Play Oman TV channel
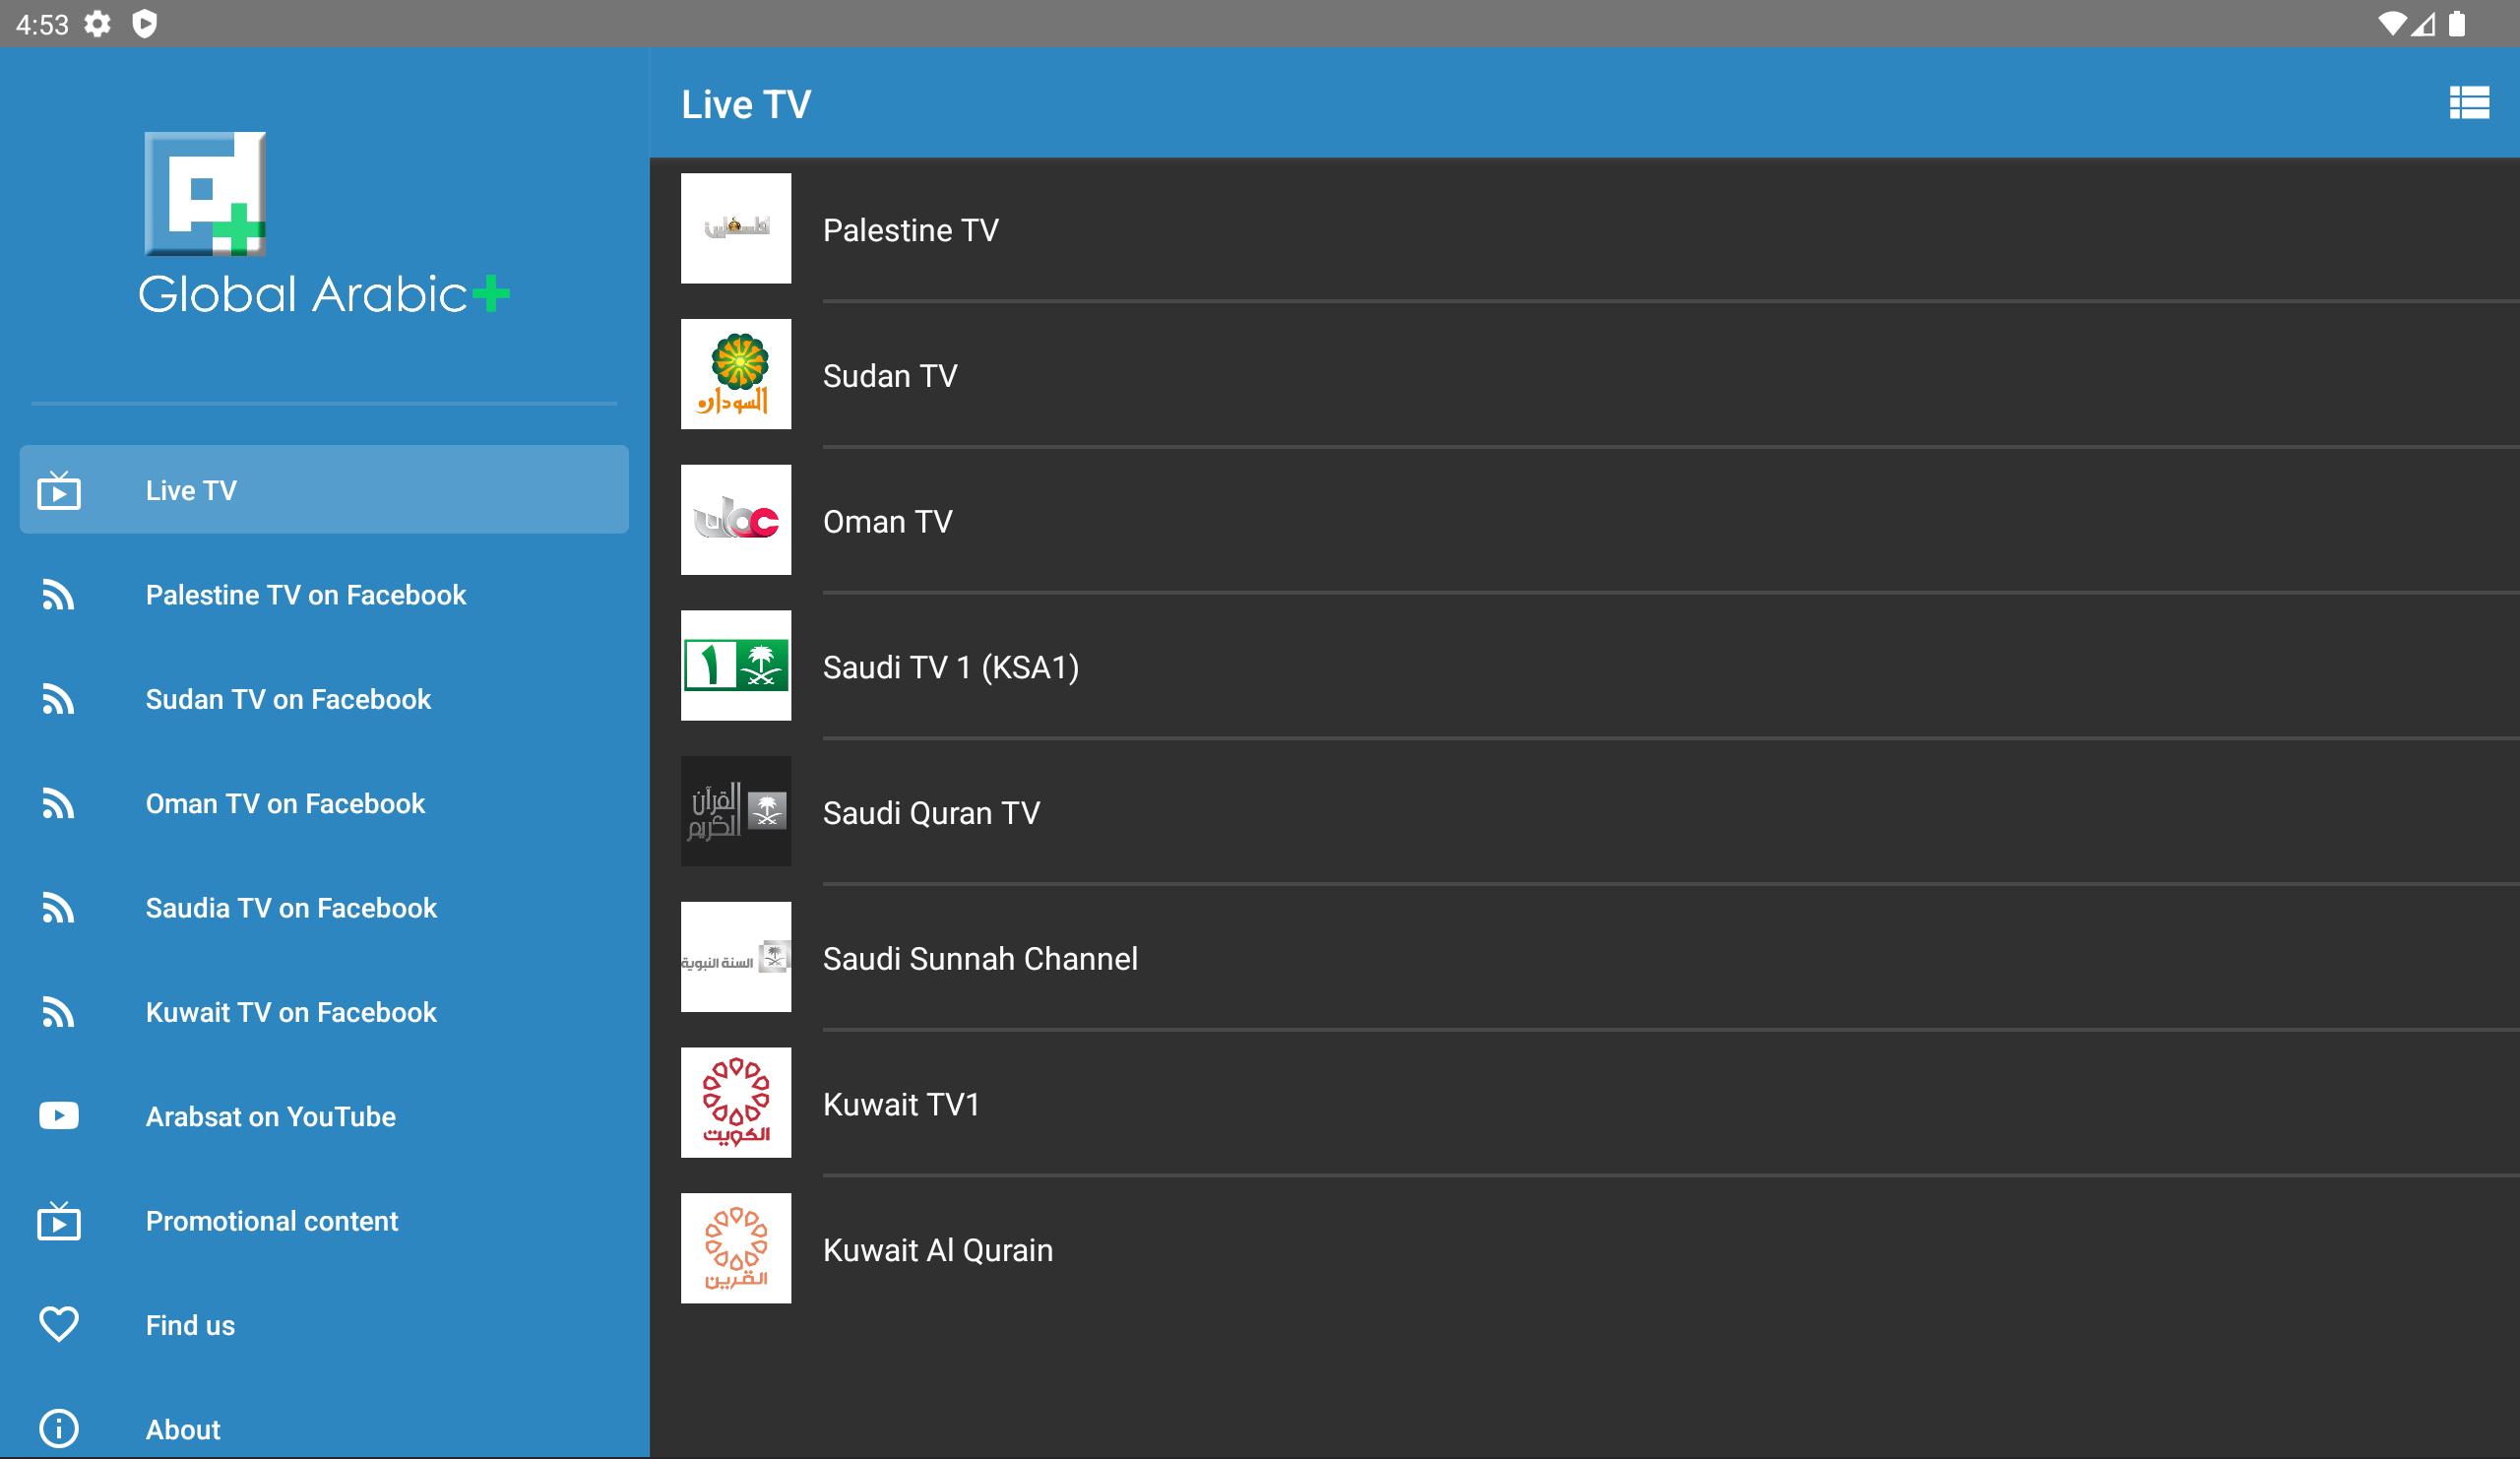This screenshot has height=1459, width=2520. tap(1585, 520)
